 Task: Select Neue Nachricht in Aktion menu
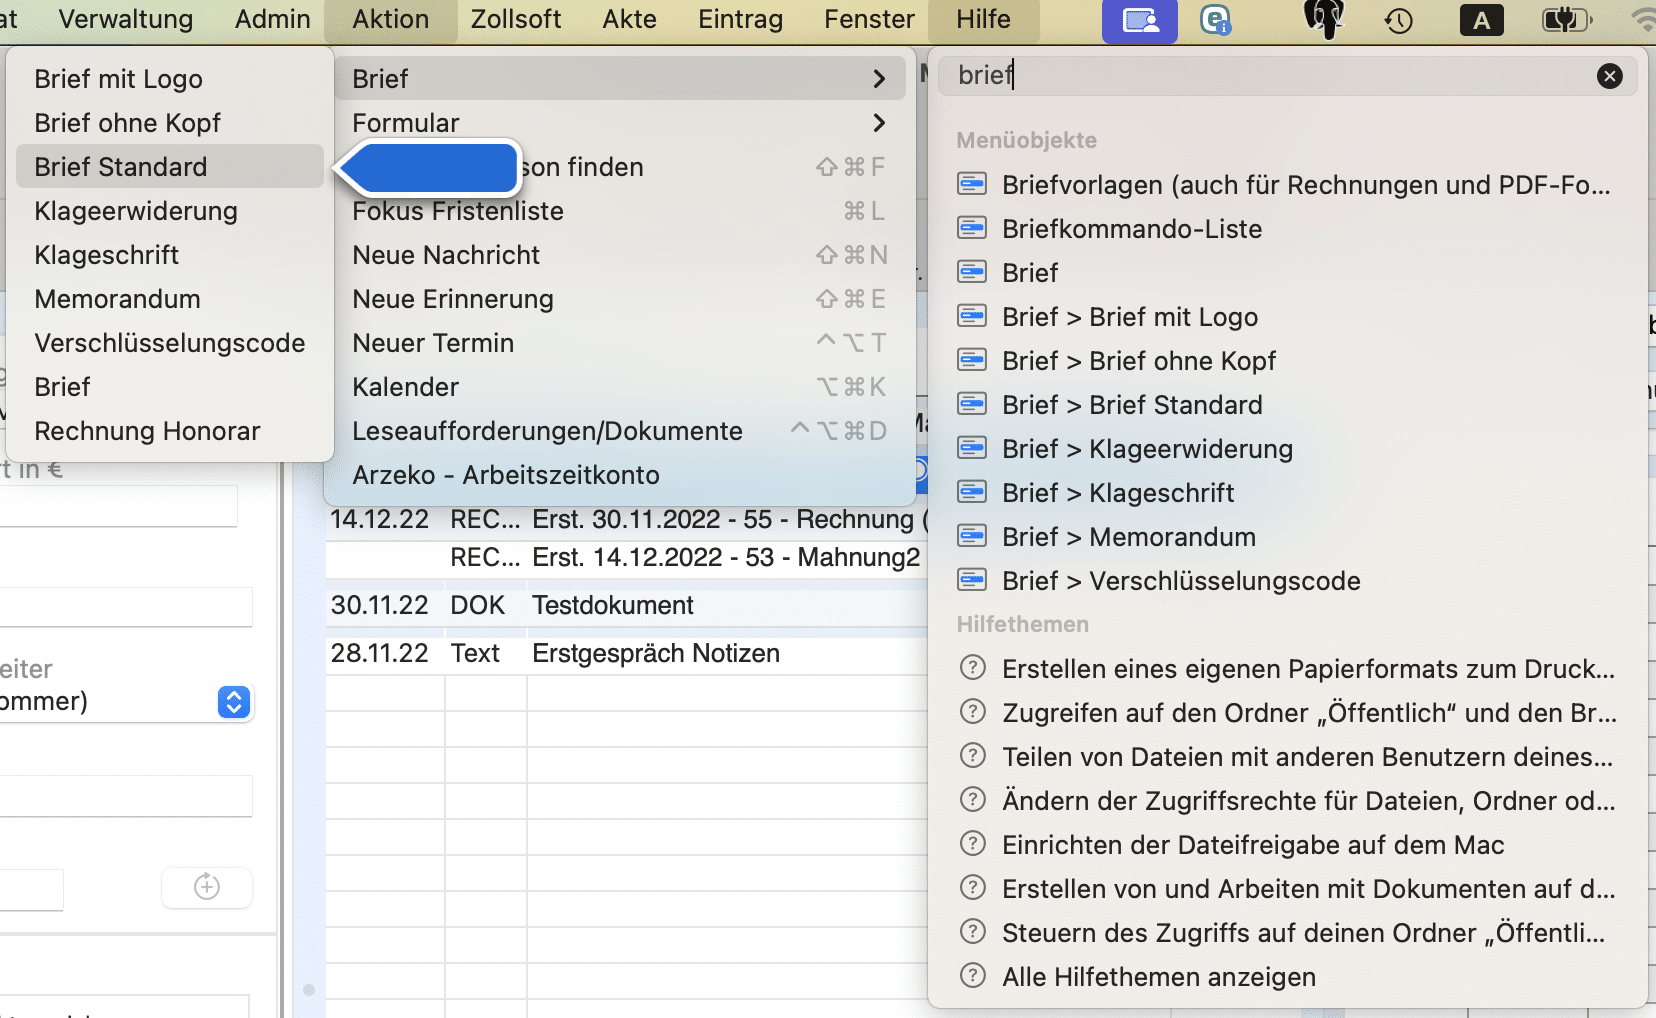(x=619, y=255)
